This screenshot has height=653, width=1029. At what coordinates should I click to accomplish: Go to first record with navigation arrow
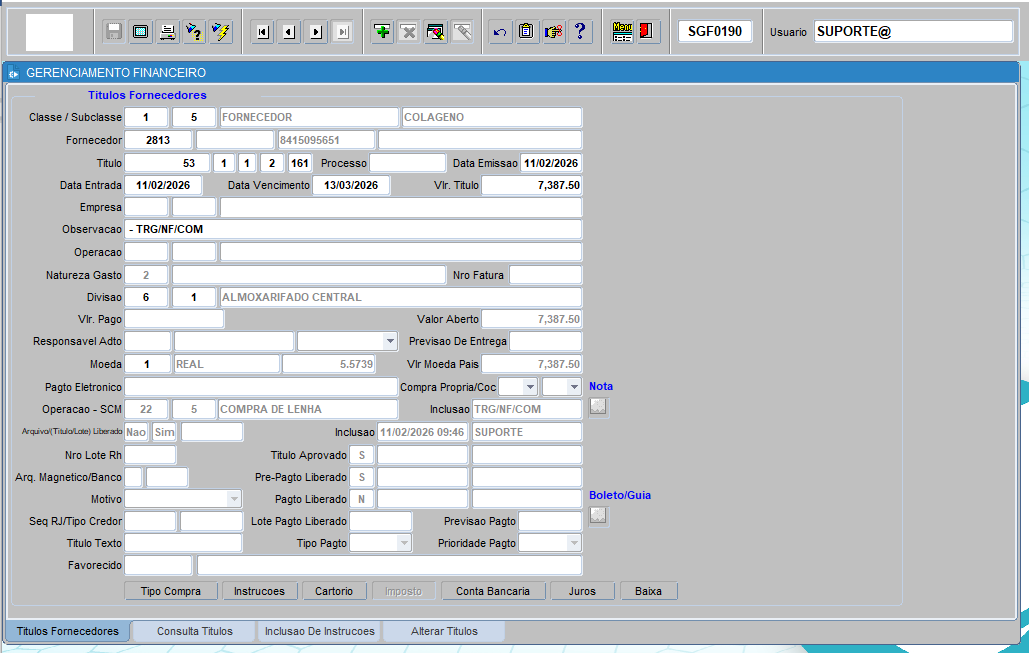coord(262,32)
